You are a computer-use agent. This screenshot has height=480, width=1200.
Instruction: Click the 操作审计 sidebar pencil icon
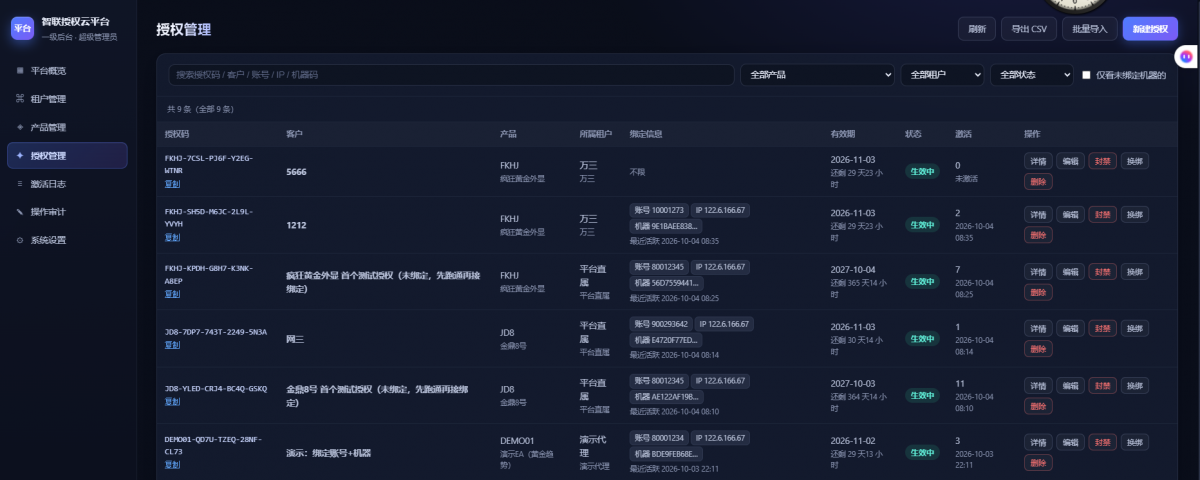click(x=20, y=212)
